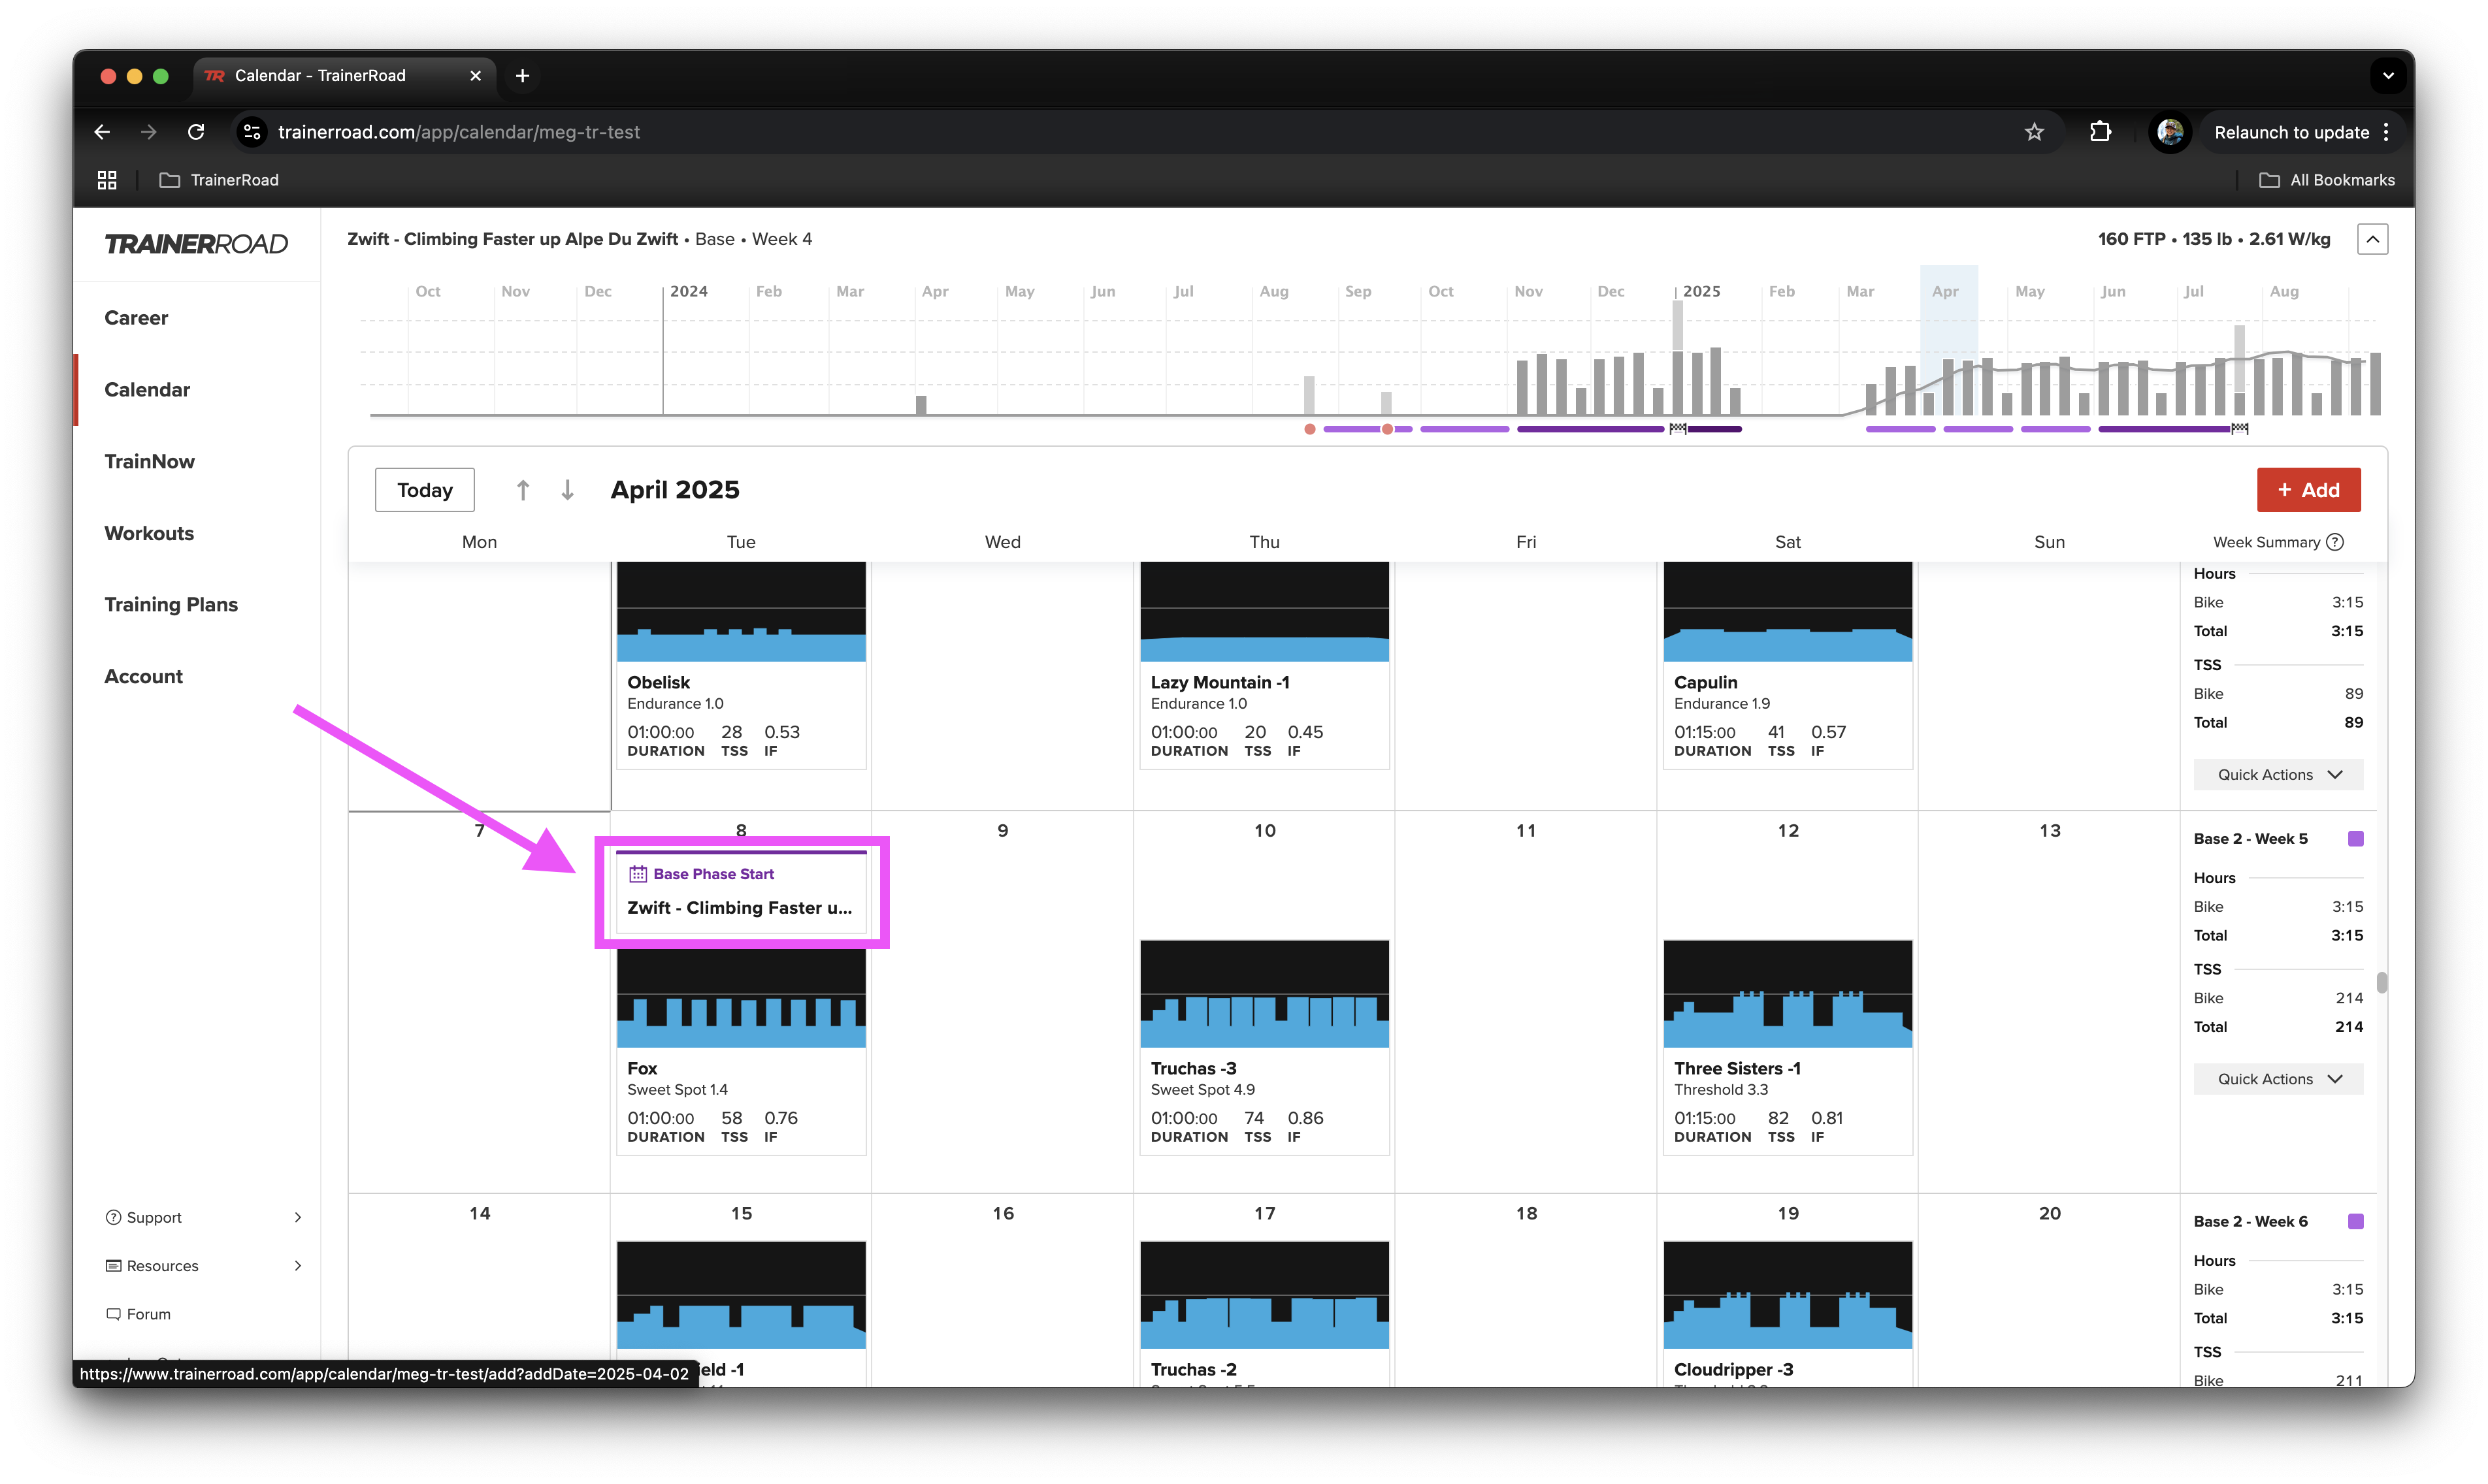This screenshot has height=1484, width=2488.
Task: Expand the Resources submenu chevron
Action: [297, 1266]
